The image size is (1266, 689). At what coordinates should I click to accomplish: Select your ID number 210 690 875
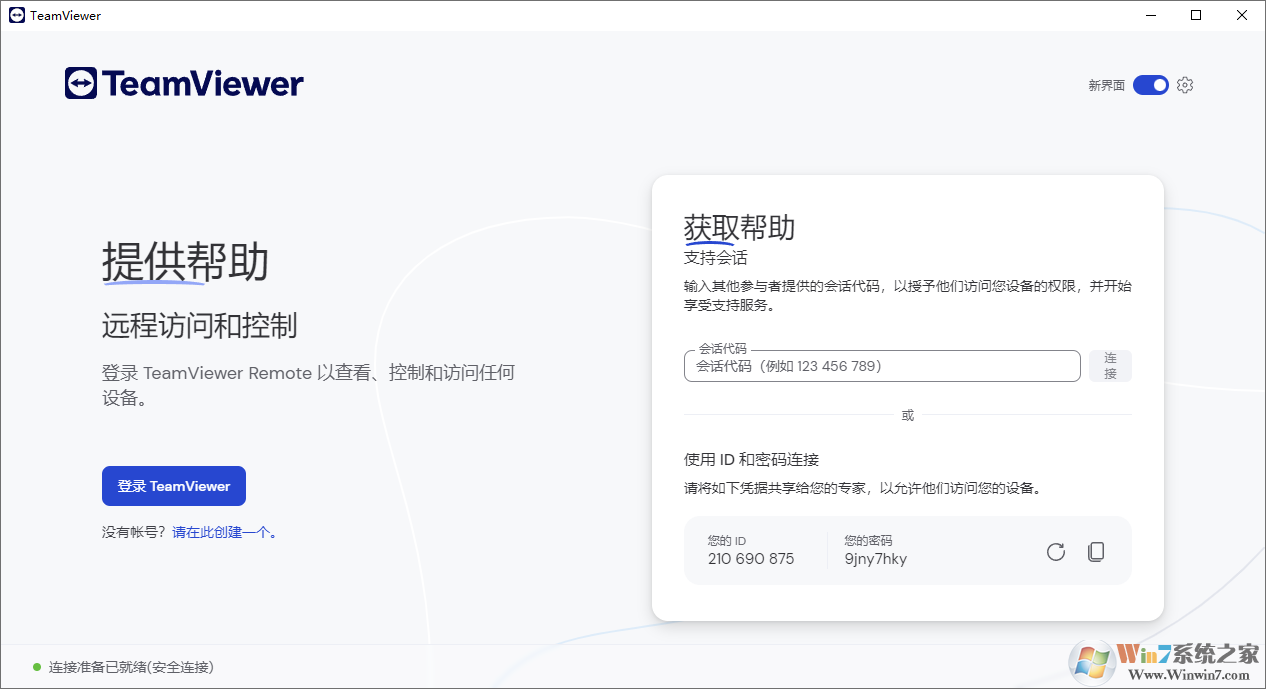(751, 558)
